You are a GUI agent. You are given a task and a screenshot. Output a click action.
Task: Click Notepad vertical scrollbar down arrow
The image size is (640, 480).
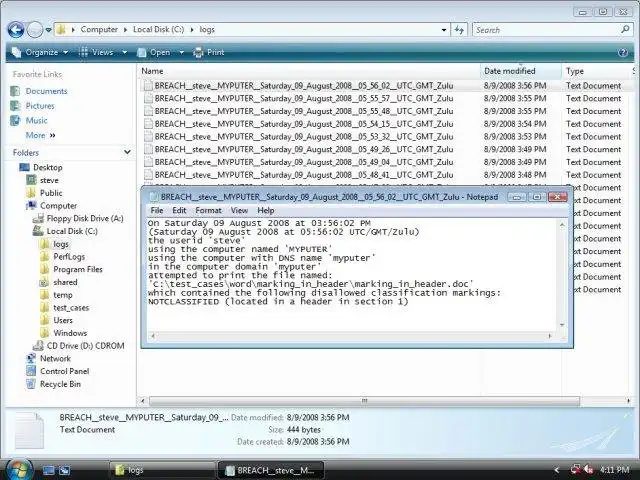[x=562, y=325]
